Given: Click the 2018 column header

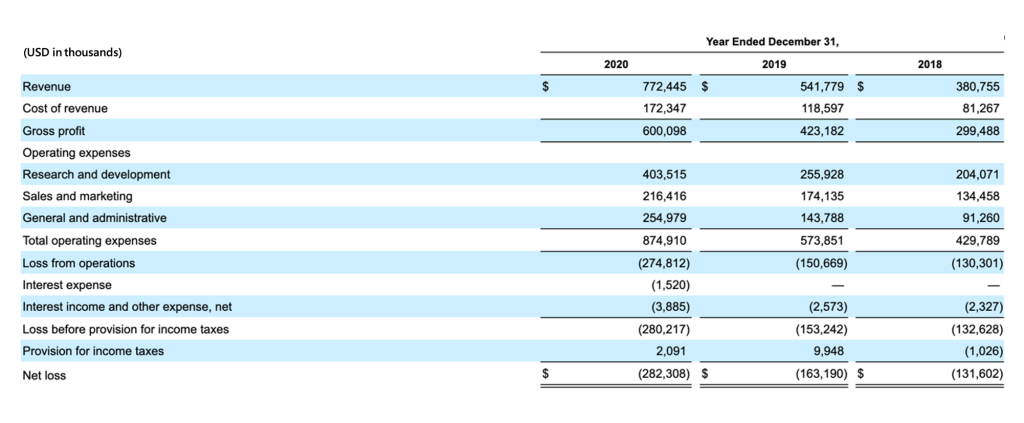Looking at the screenshot, I should [x=929, y=64].
